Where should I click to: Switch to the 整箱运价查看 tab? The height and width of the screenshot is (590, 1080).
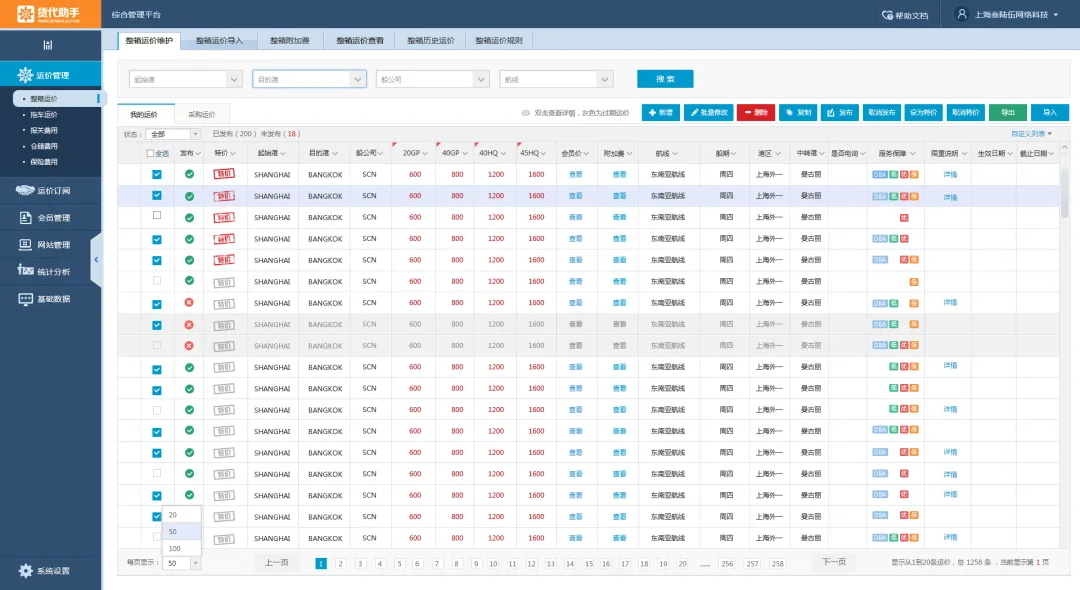tap(360, 41)
